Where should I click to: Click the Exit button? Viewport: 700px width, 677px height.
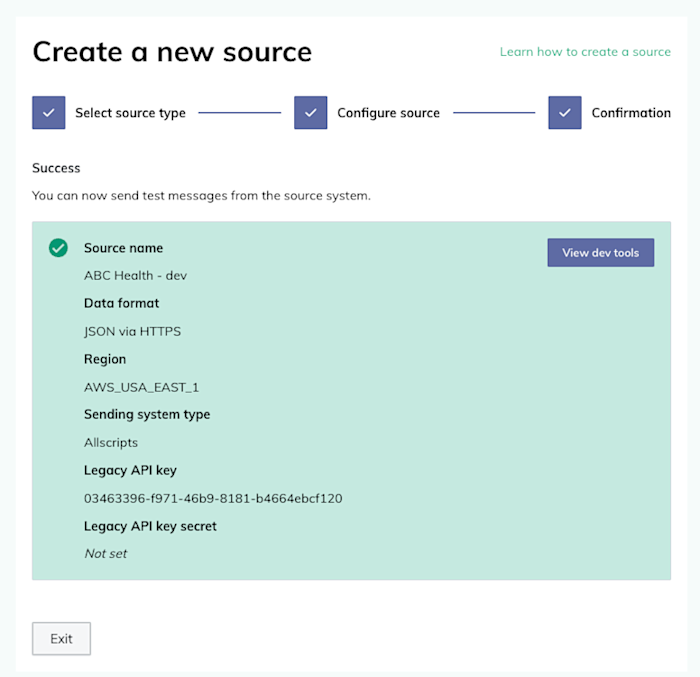[x=61, y=638]
